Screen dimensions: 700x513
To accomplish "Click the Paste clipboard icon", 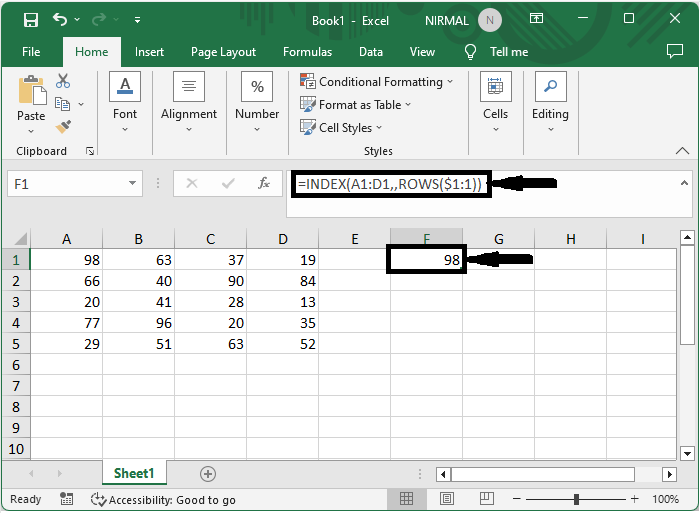I will click(x=31, y=90).
